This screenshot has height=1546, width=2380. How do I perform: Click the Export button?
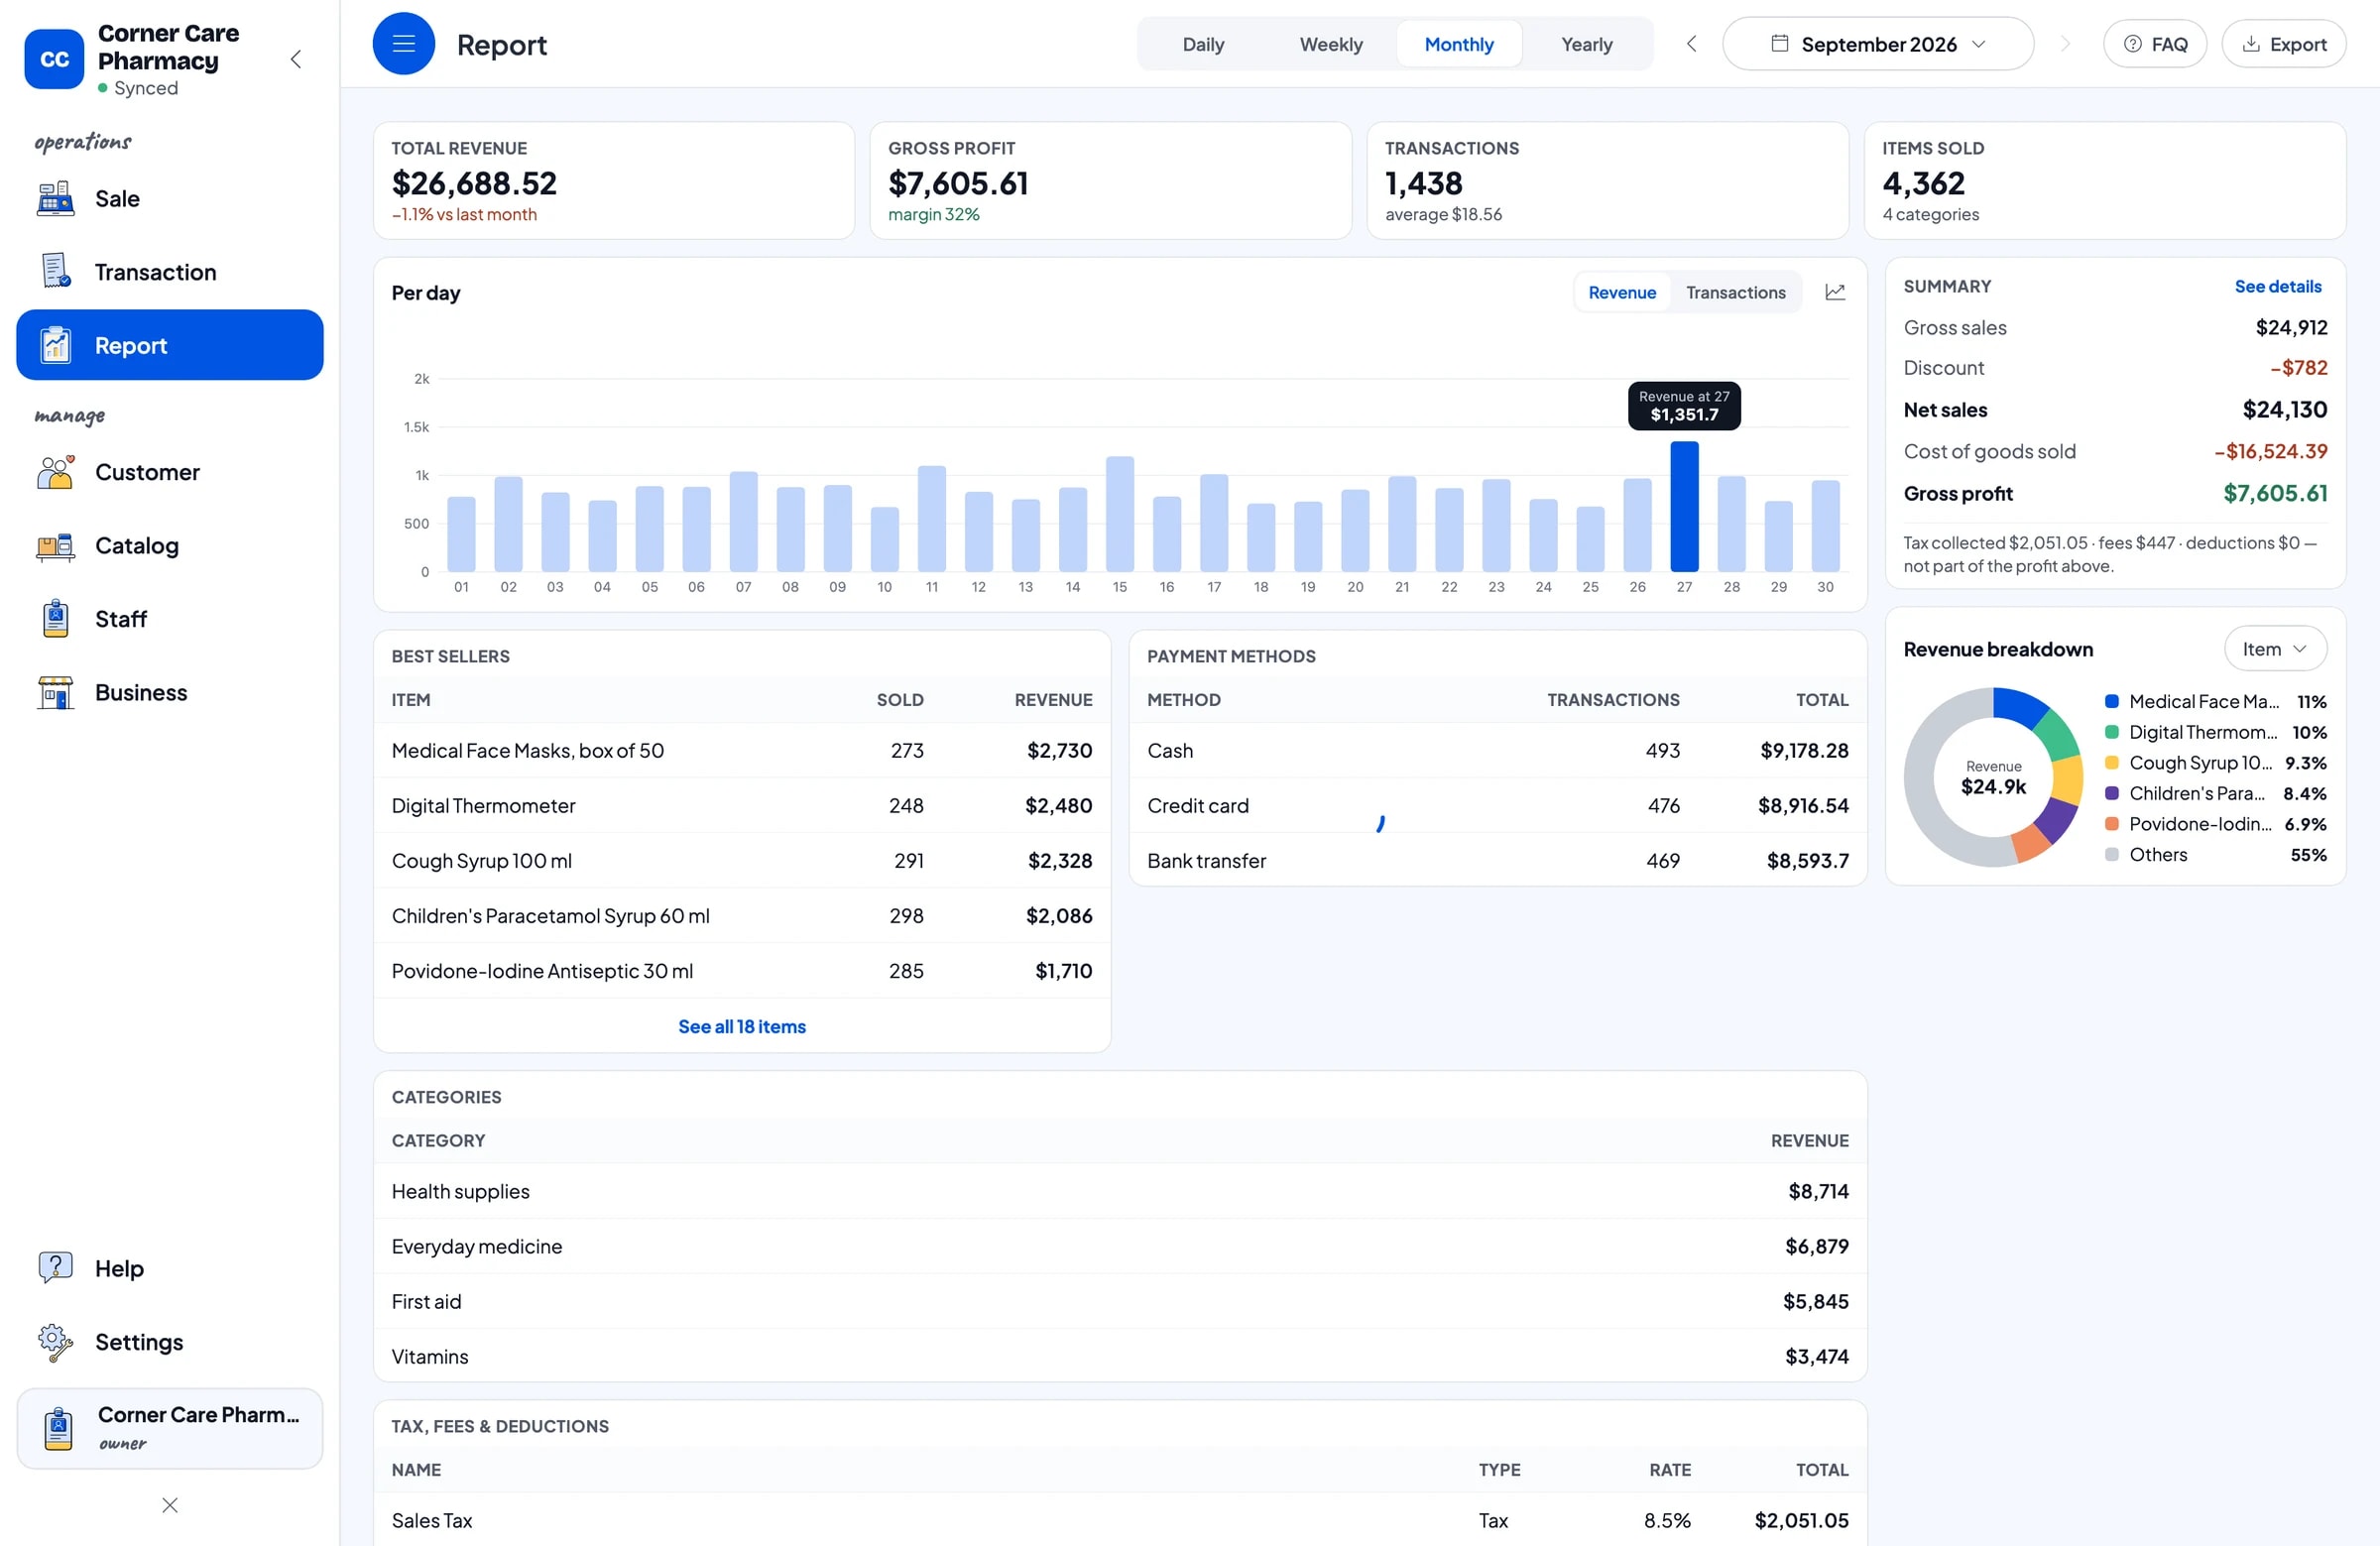coord(2284,44)
